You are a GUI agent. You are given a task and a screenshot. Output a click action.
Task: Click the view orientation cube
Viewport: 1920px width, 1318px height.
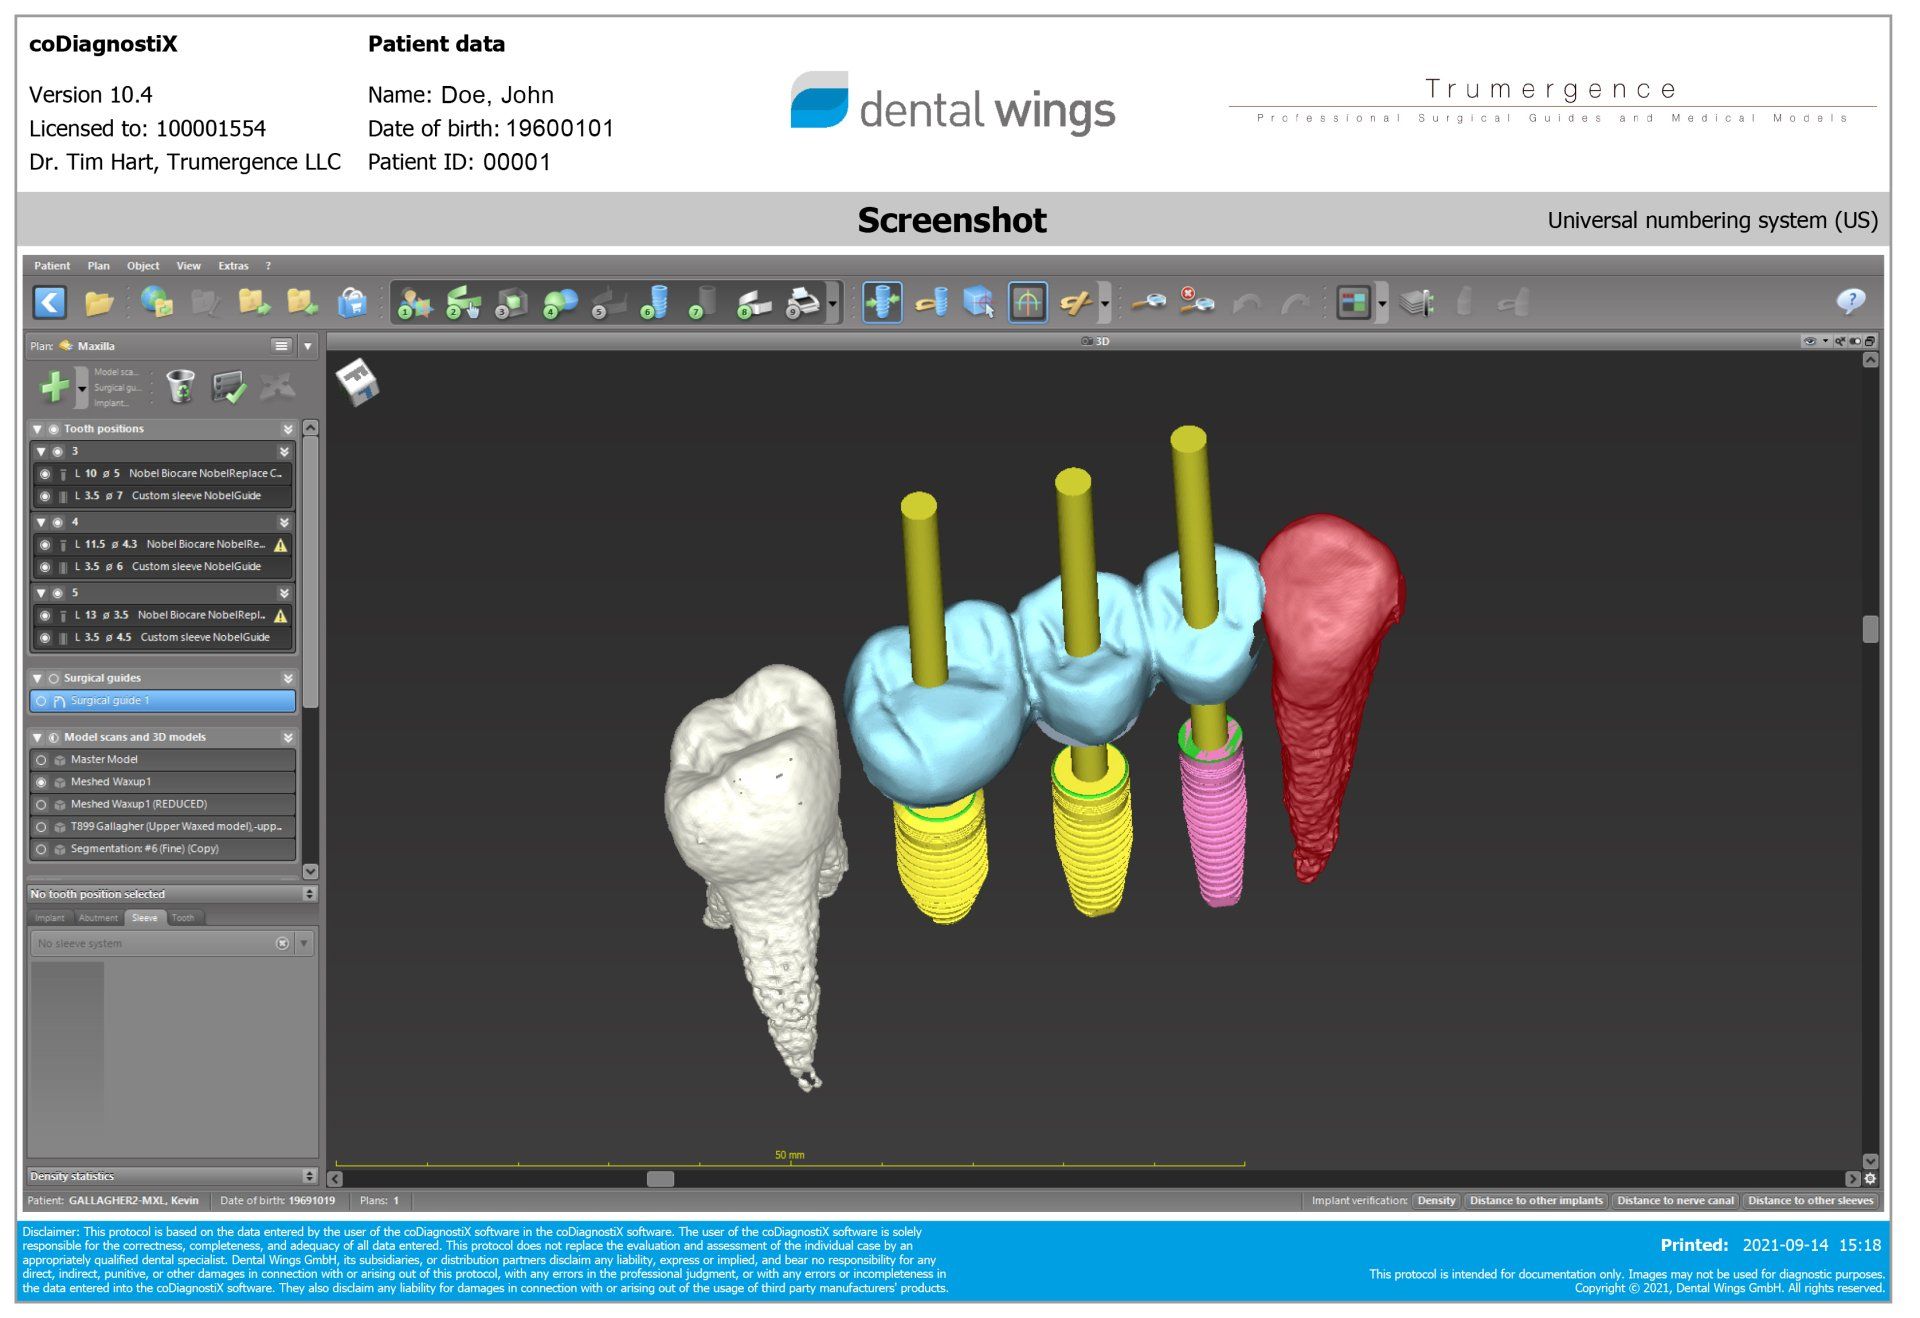[358, 381]
